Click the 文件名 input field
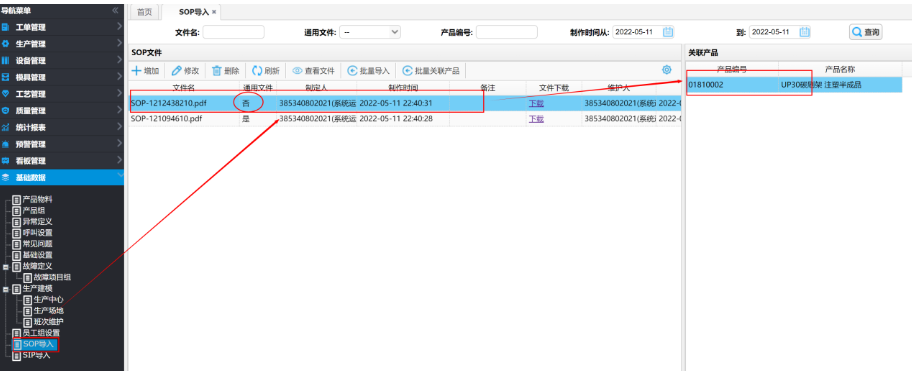This screenshot has height=375, width=913. pyautogui.click(x=233, y=32)
